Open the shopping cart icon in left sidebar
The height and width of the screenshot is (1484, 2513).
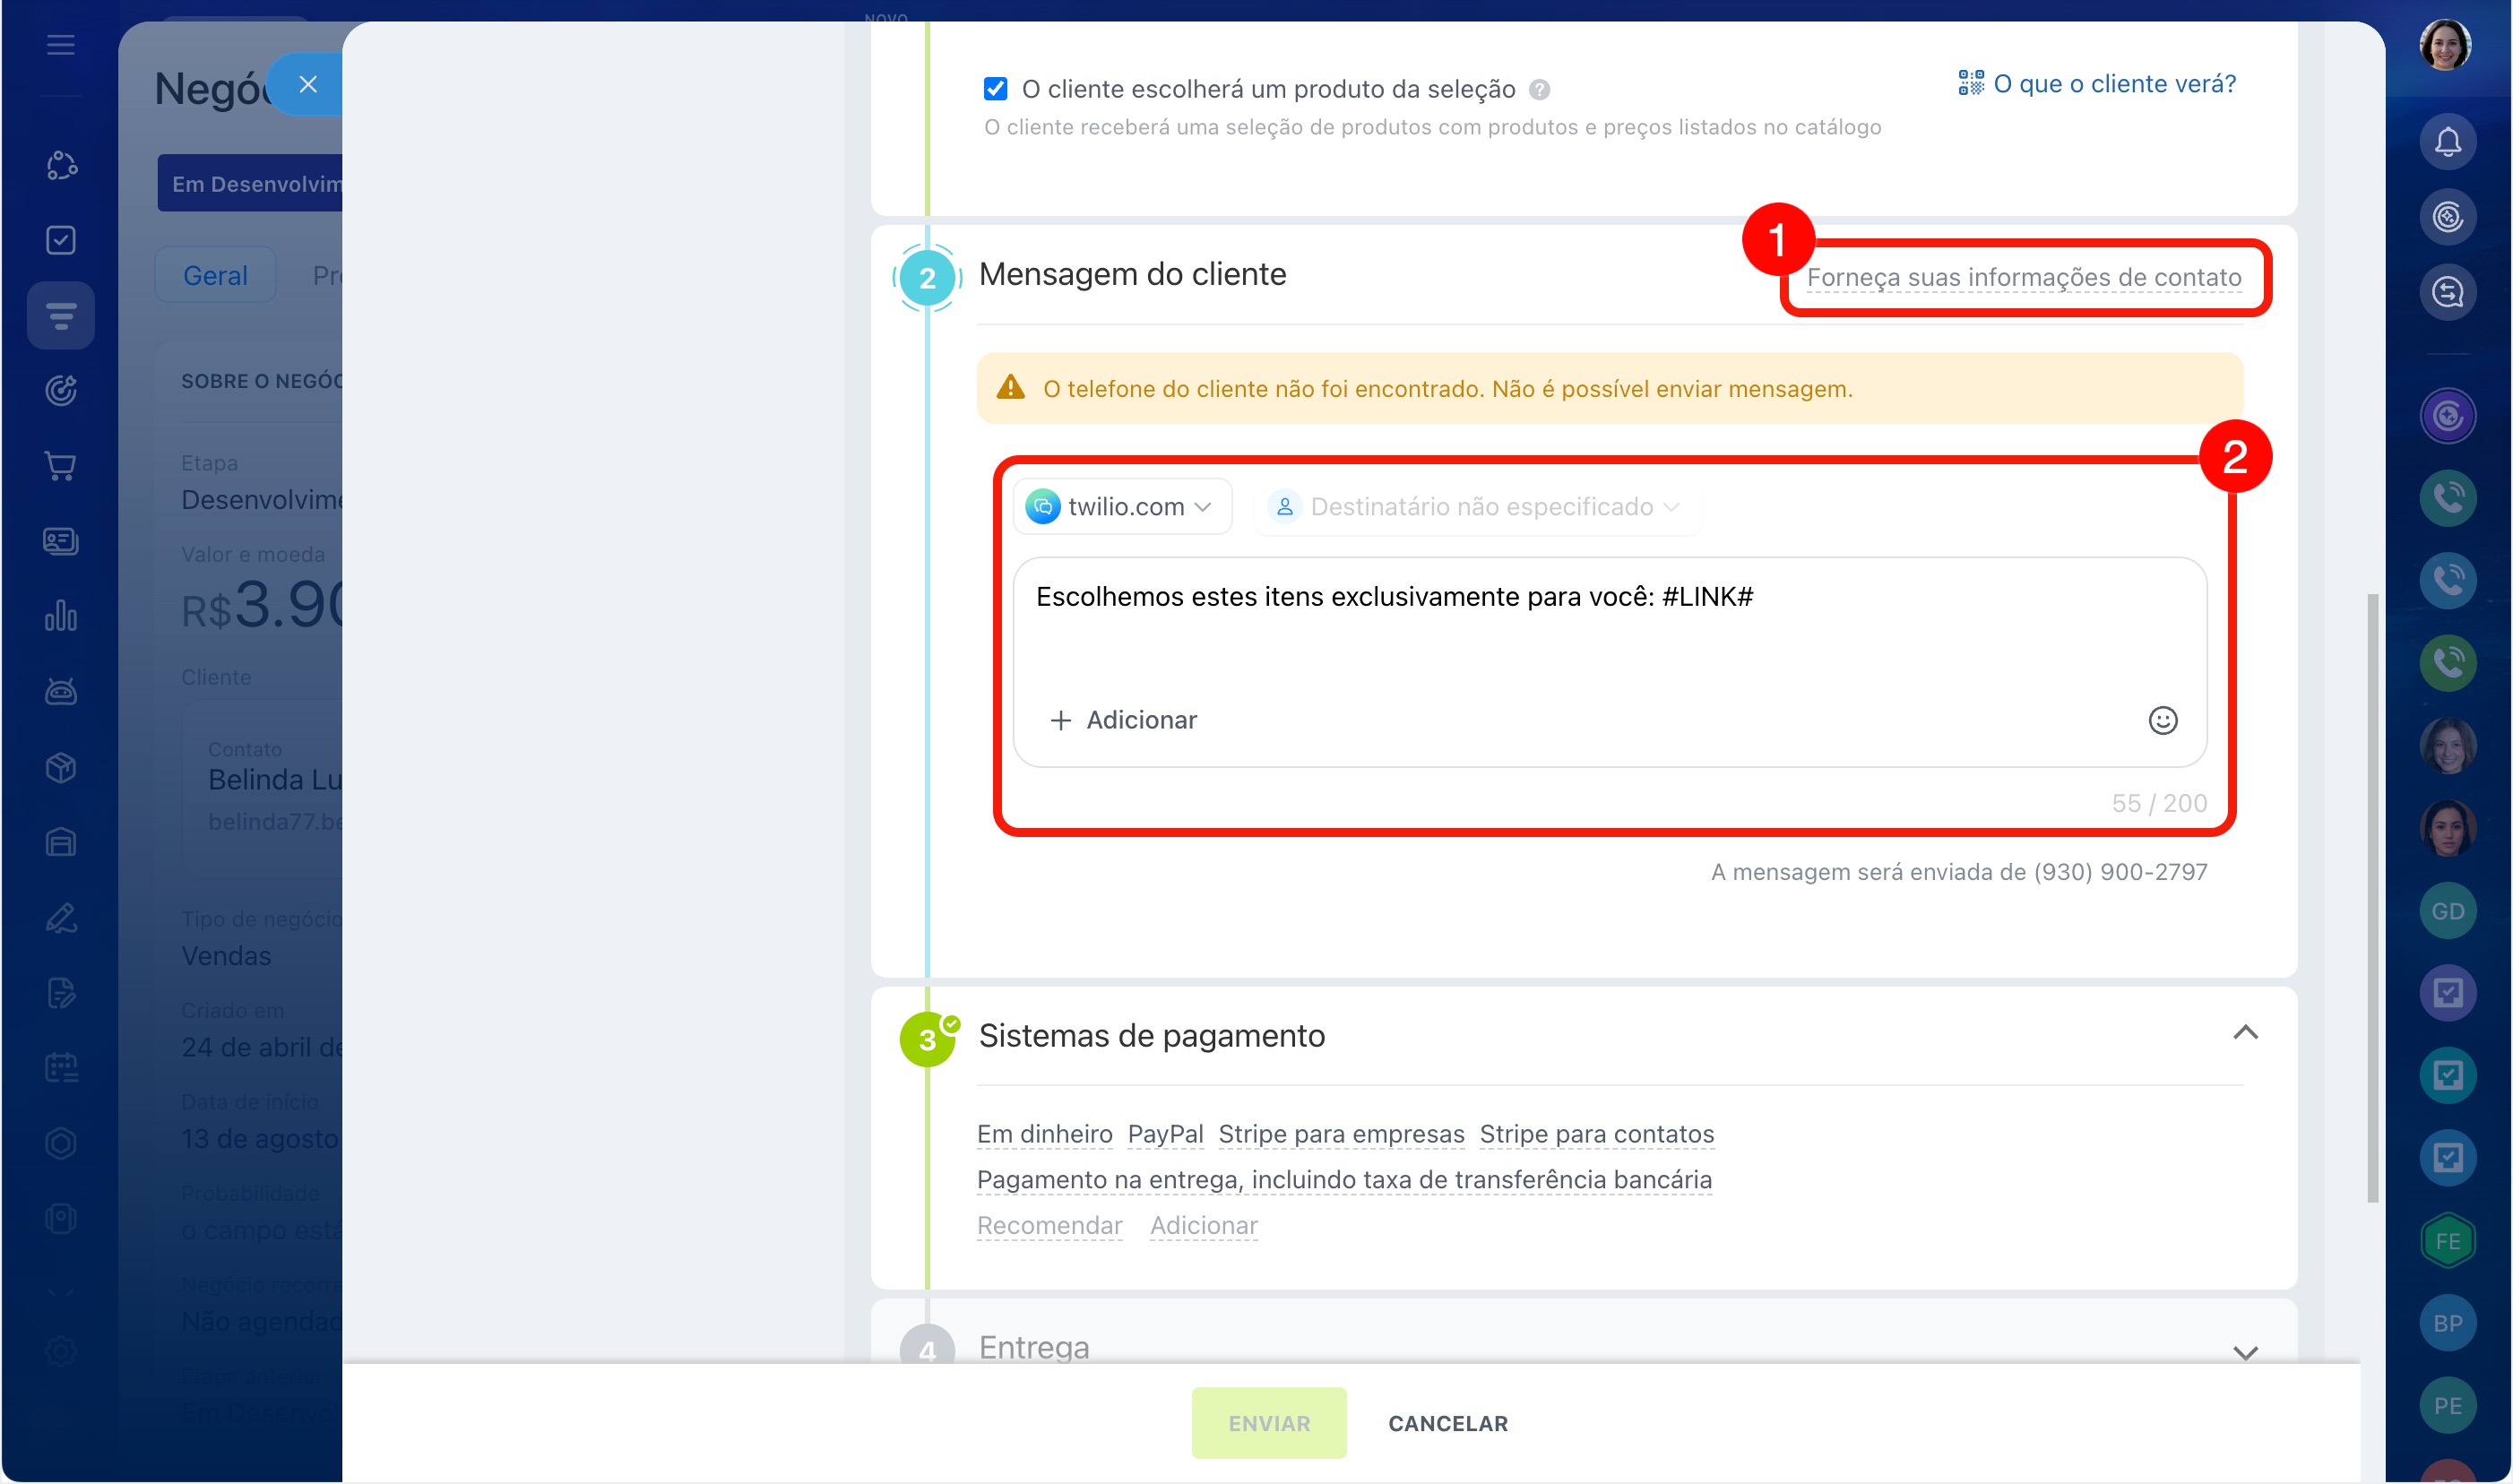coord(60,466)
